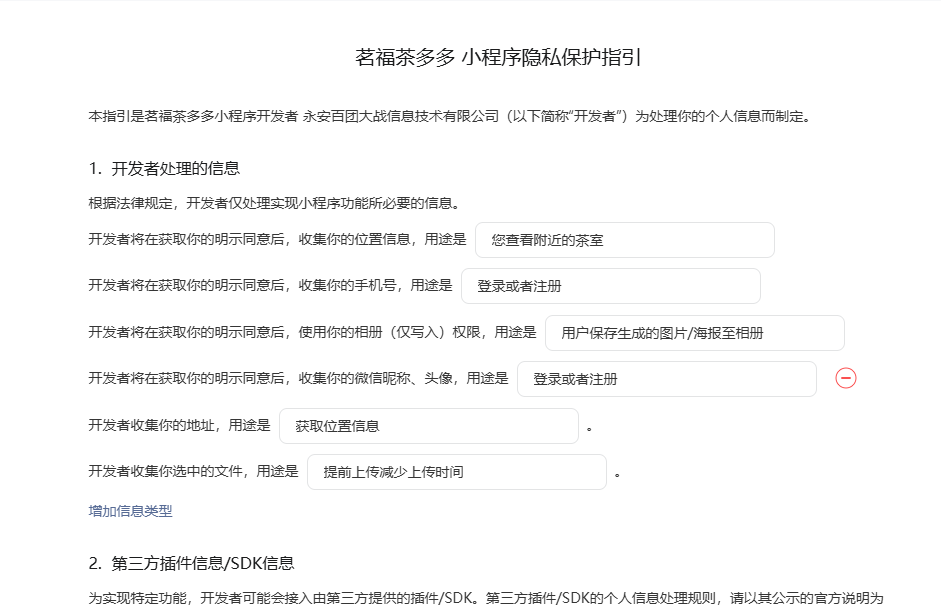Image resolution: width=941 pixels, height=609 pixels.
Task: Click the paragraph starting 为实现特定功能
Action: pos(486,598)
